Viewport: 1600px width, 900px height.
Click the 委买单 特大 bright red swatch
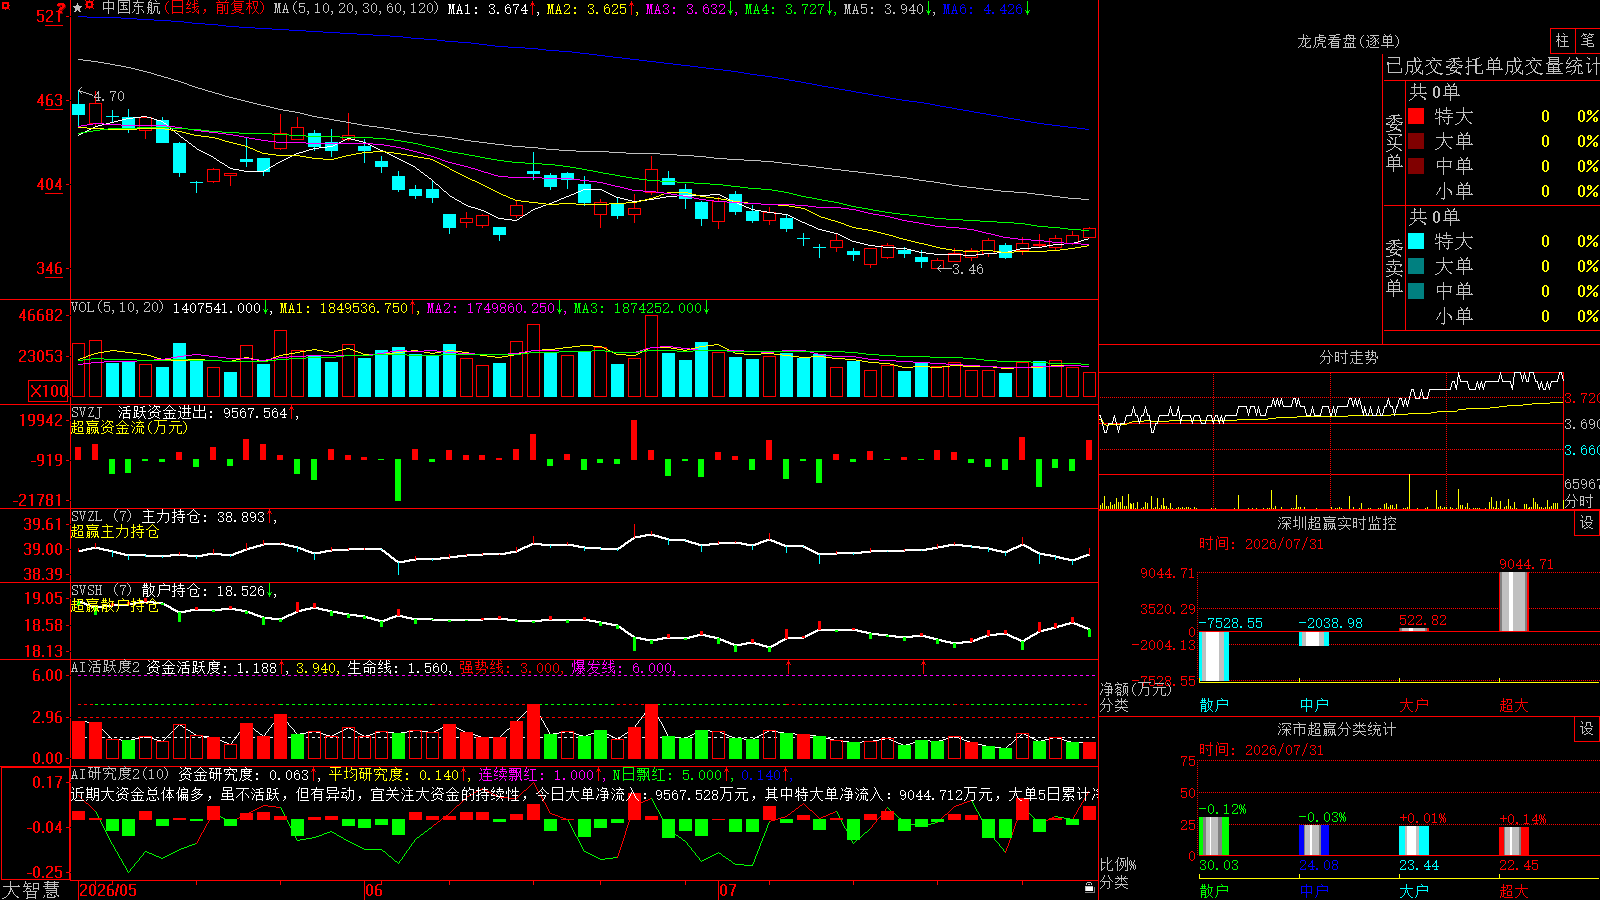1416,116
